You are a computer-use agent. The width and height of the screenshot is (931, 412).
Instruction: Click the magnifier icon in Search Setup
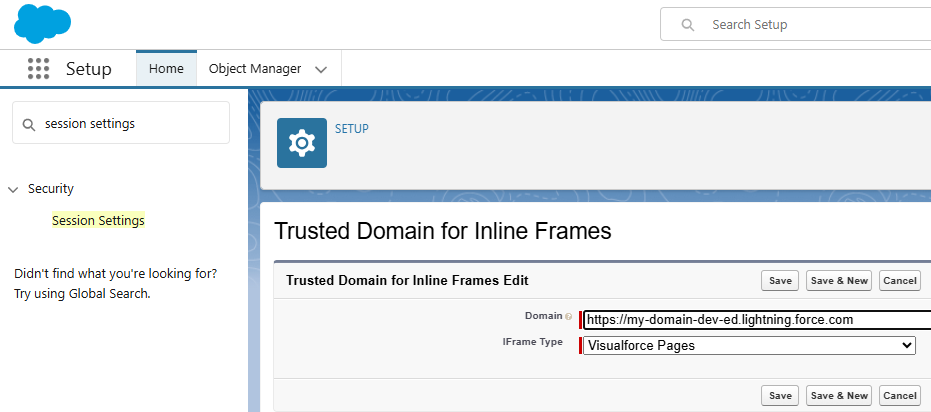point(688,25)
